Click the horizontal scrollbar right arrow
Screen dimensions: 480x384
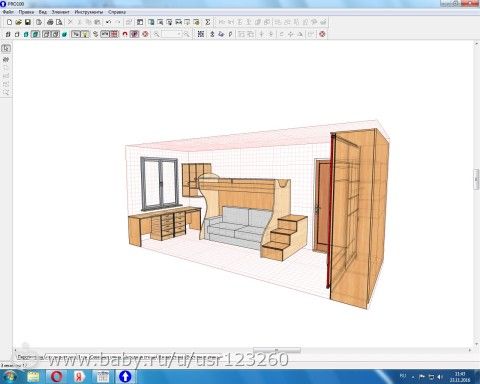pos(470,350)
